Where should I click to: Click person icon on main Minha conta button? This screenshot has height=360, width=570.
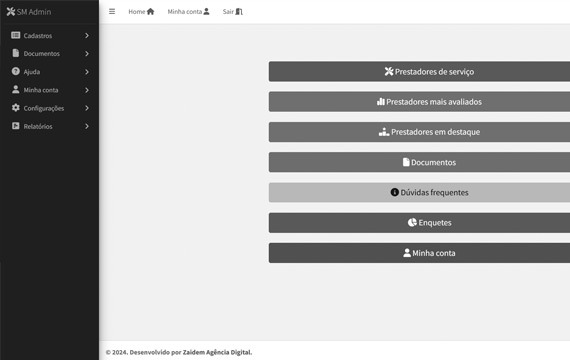pyautogui.click(x=407, y=253)
